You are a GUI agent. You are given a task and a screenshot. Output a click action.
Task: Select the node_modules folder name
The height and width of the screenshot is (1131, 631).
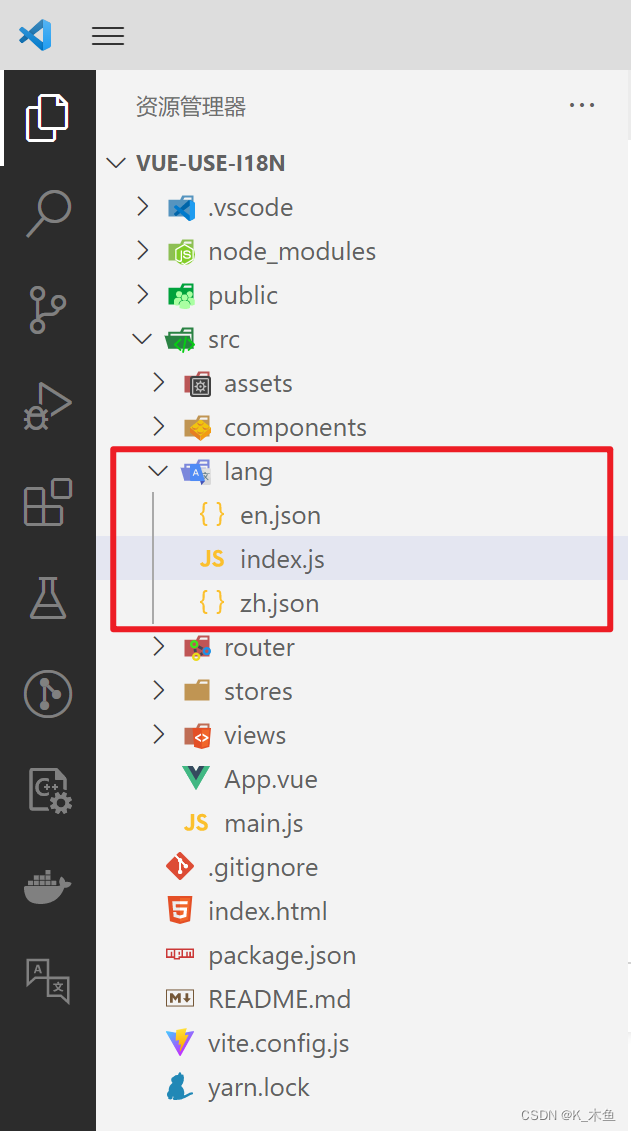point(292,252)
